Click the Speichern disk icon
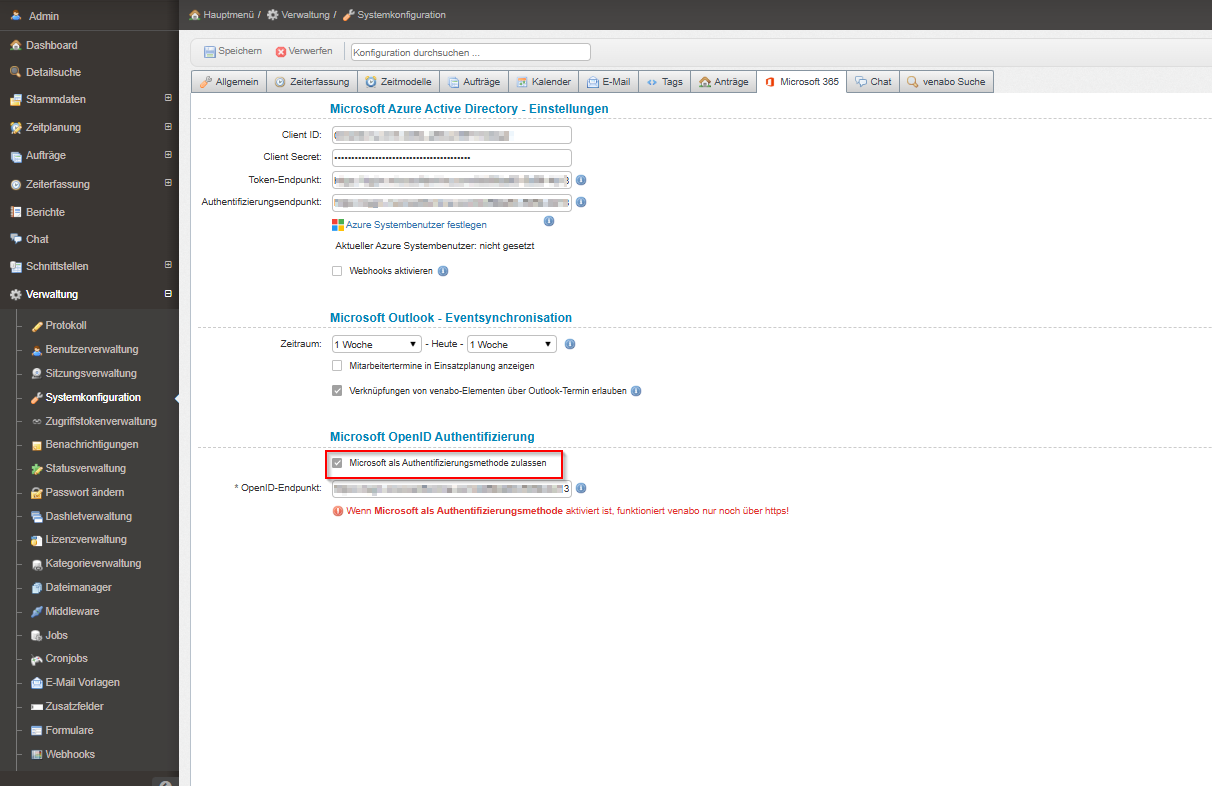The image size is (1212, 786). pos(210,52)
